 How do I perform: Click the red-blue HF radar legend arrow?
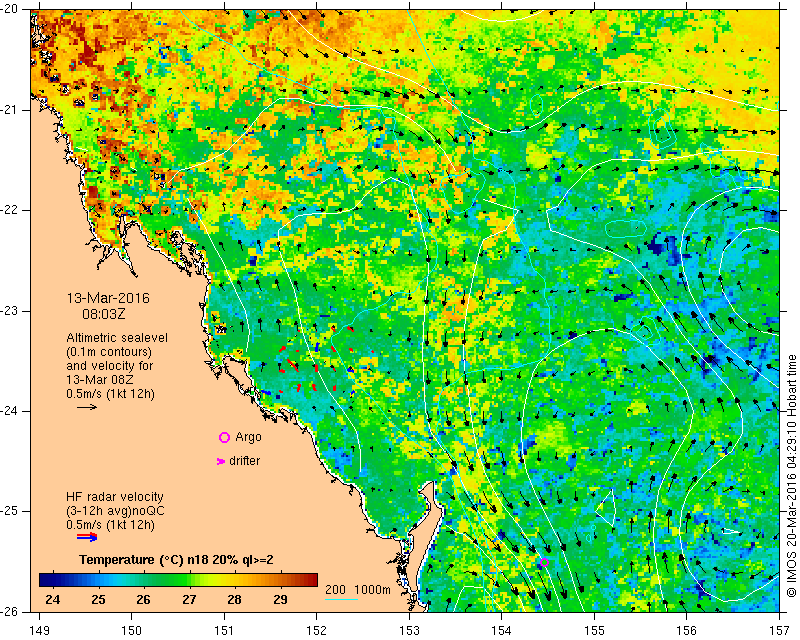click(x=87, y=537)
